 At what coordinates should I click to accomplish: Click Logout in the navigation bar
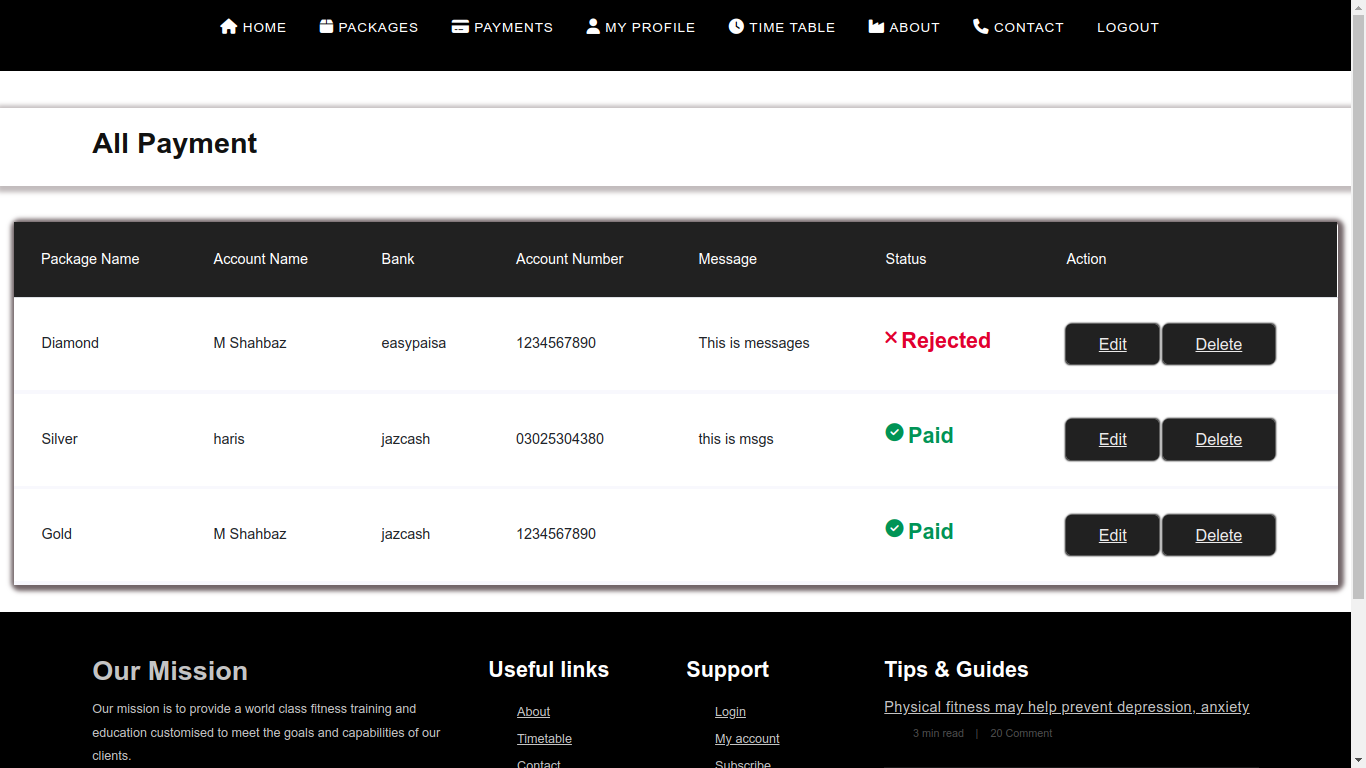click(1127, 28)
